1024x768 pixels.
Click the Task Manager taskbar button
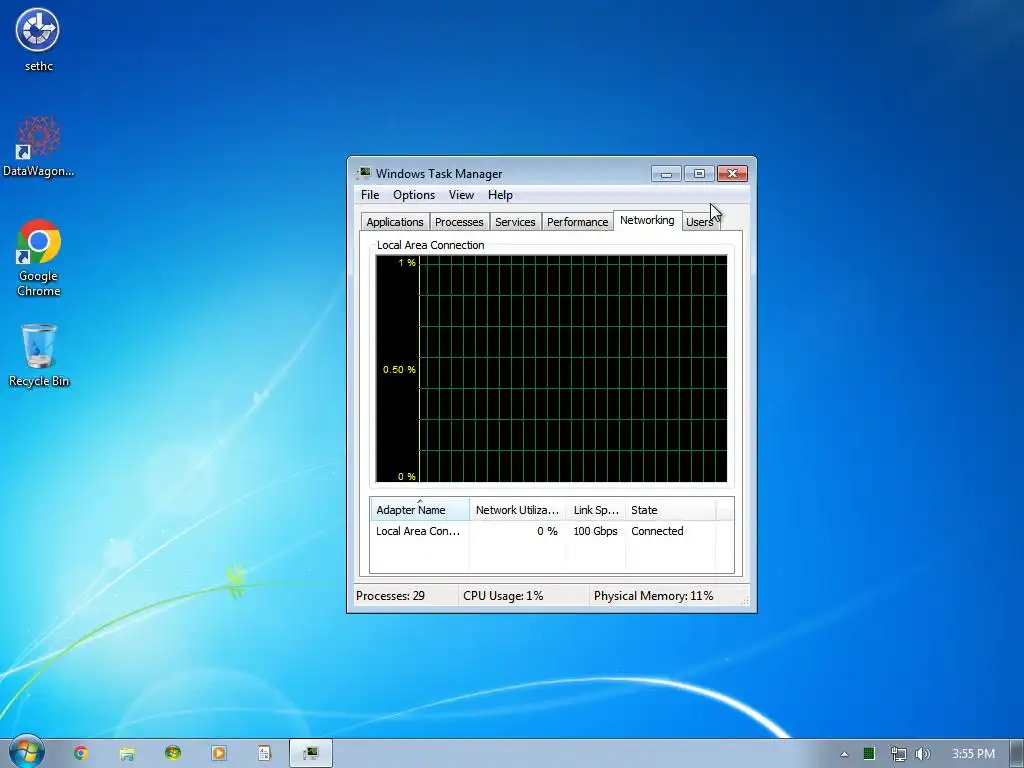pyautogui.click(x=311, y=753)
